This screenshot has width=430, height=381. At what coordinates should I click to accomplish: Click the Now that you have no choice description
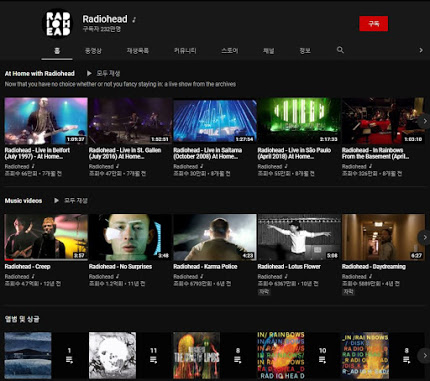click(120, 84)
